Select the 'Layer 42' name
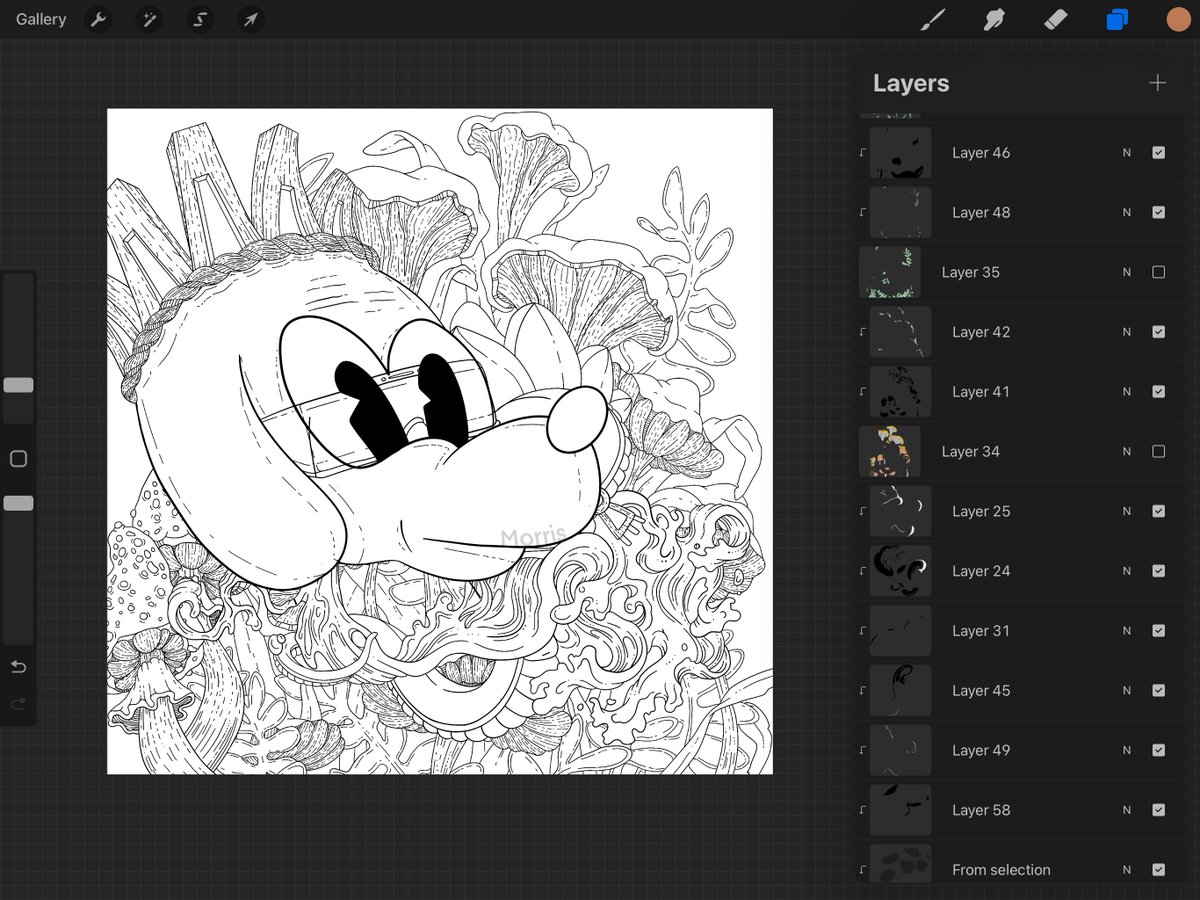This screenshot has width=1200, height=900. [x=981, y=332]
